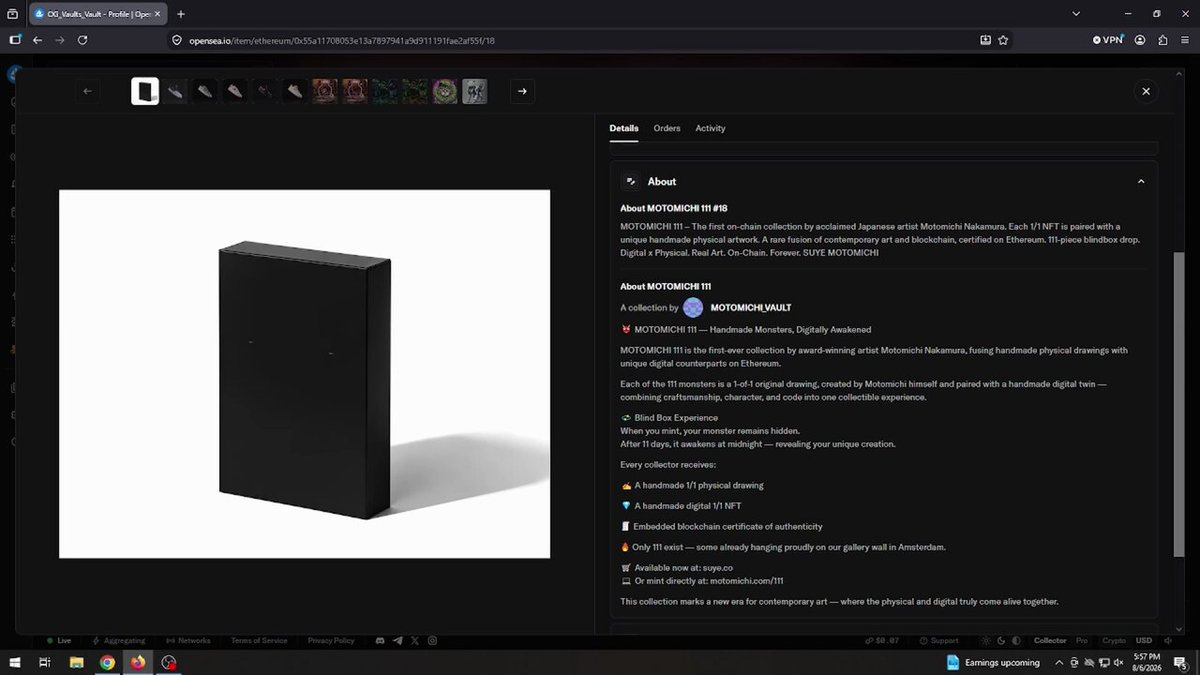Open the Privacy Policy link
The image size is (1200, 675).
331,640
